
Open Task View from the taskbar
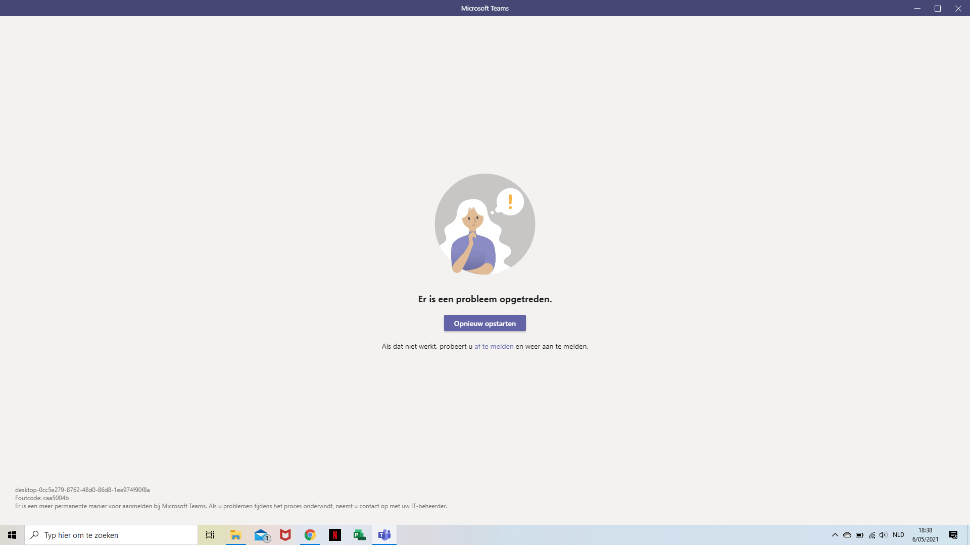[x=210, y=534]
